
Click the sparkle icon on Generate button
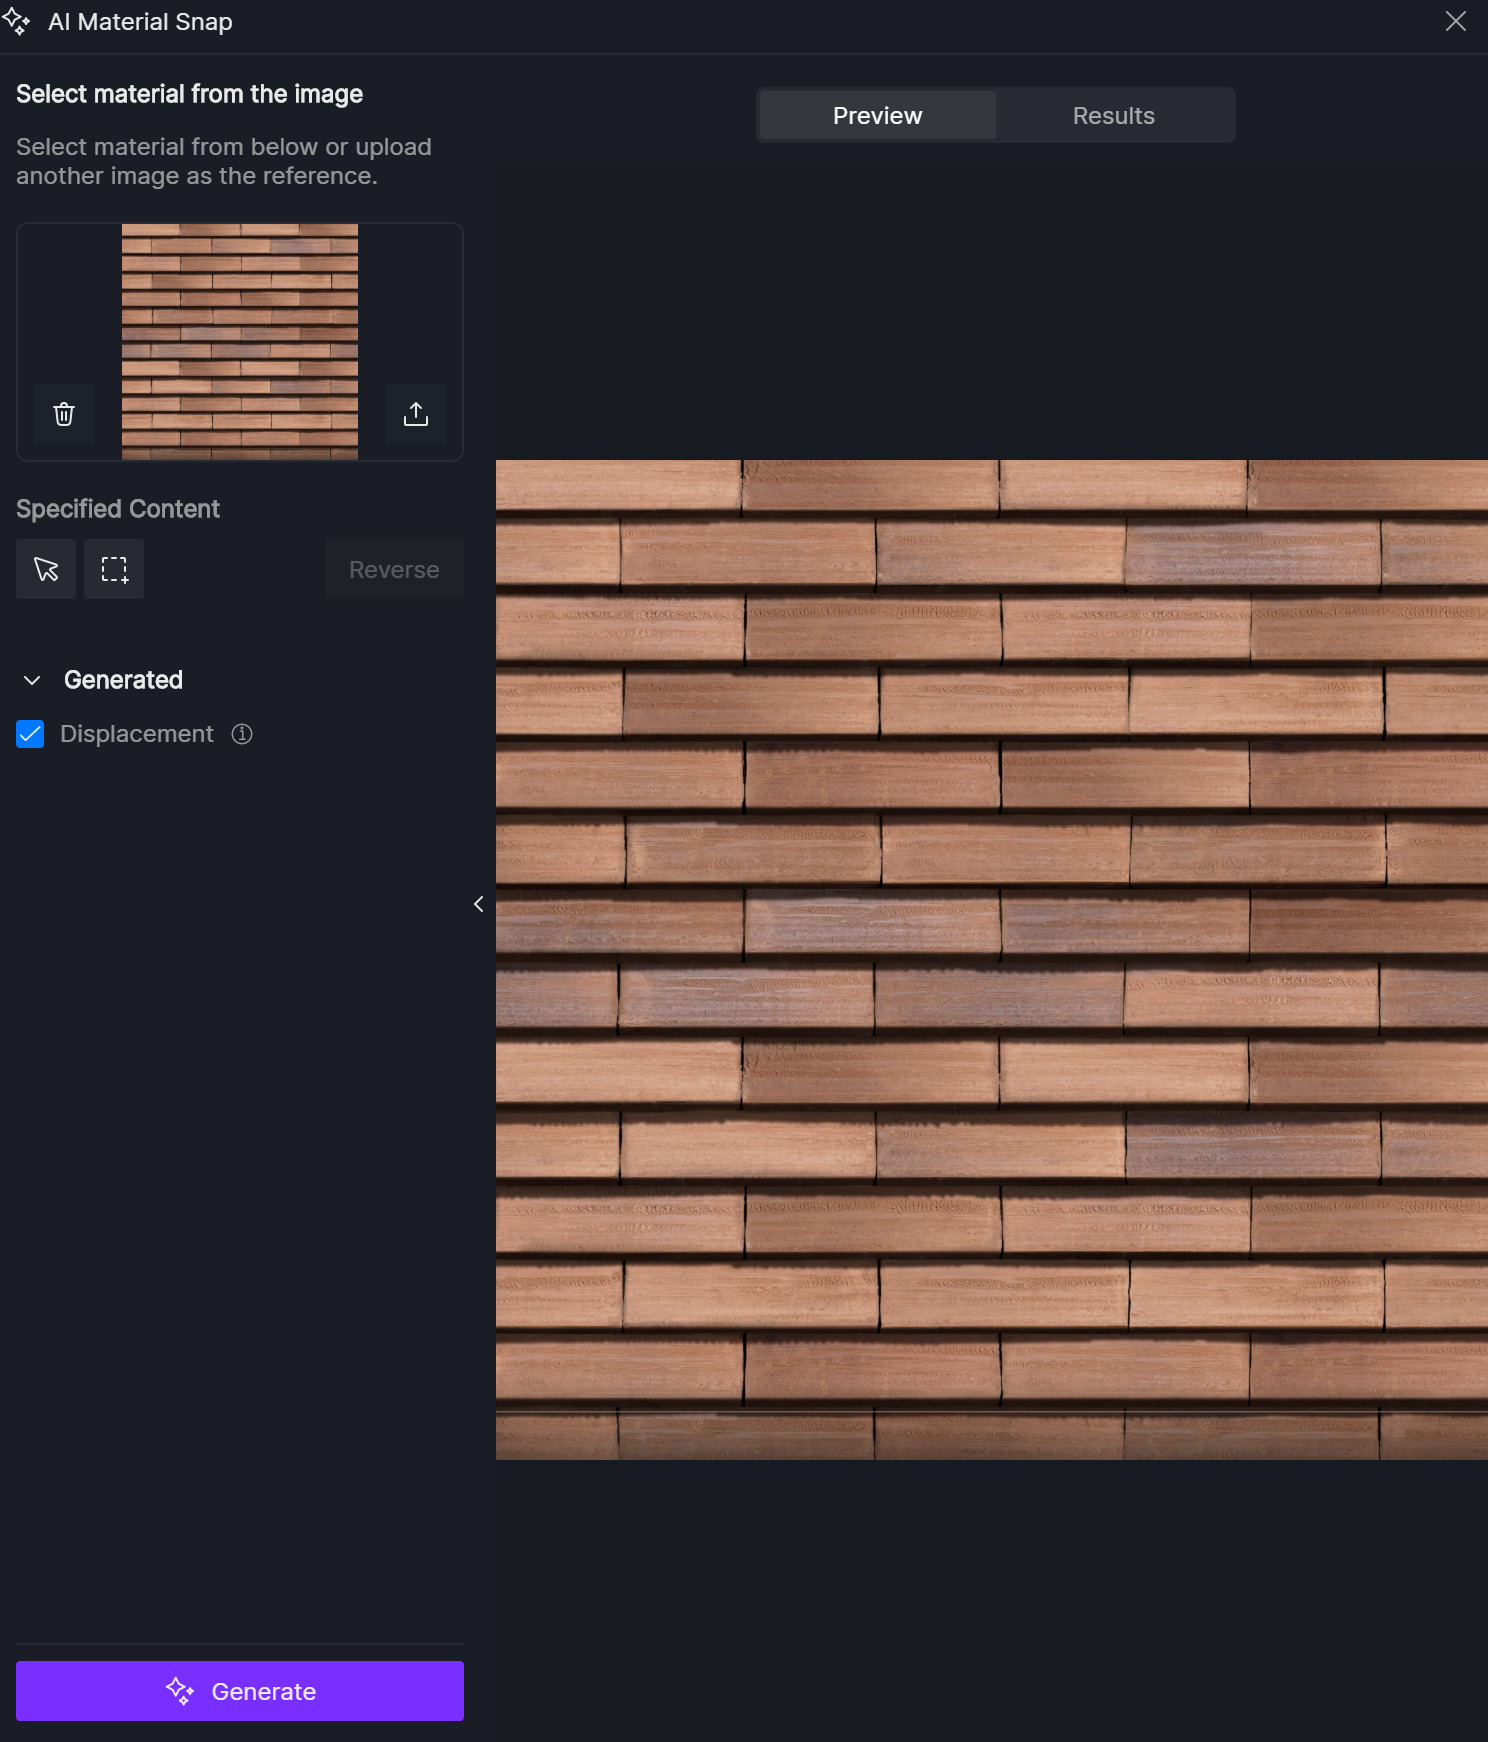180,1691
